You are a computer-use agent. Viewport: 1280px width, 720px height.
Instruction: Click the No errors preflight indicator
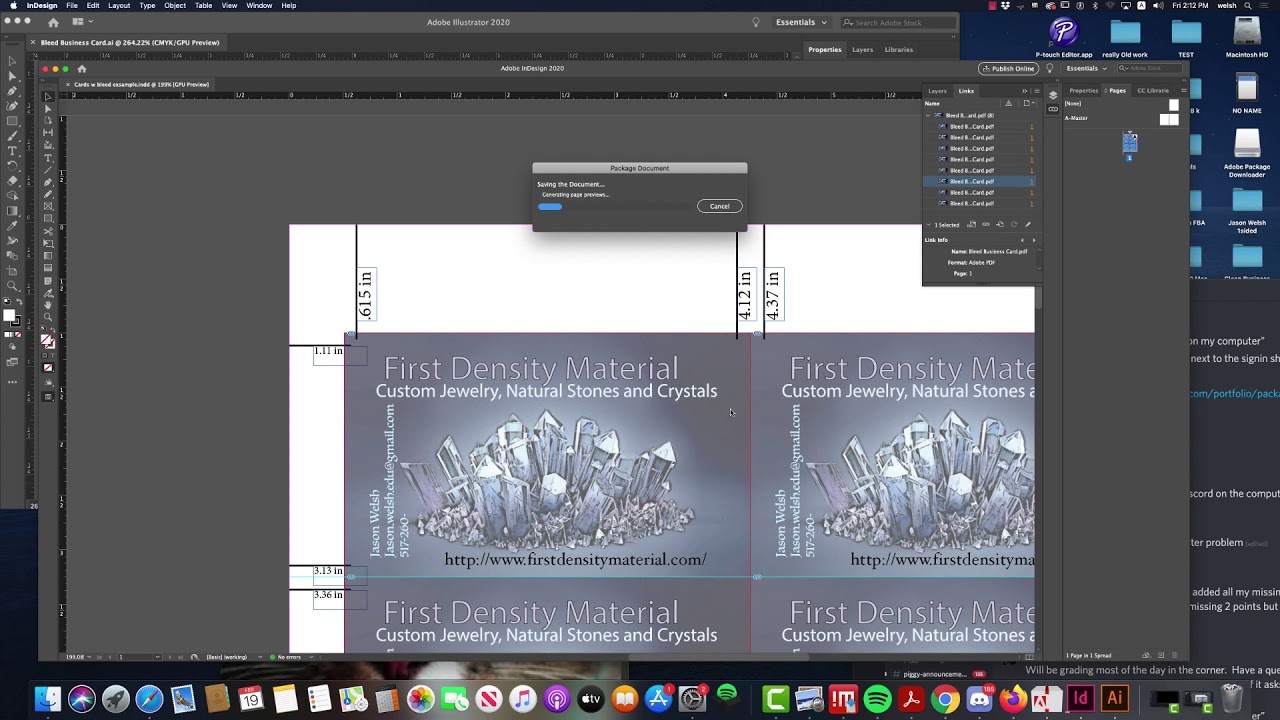(x=286, y=657)
